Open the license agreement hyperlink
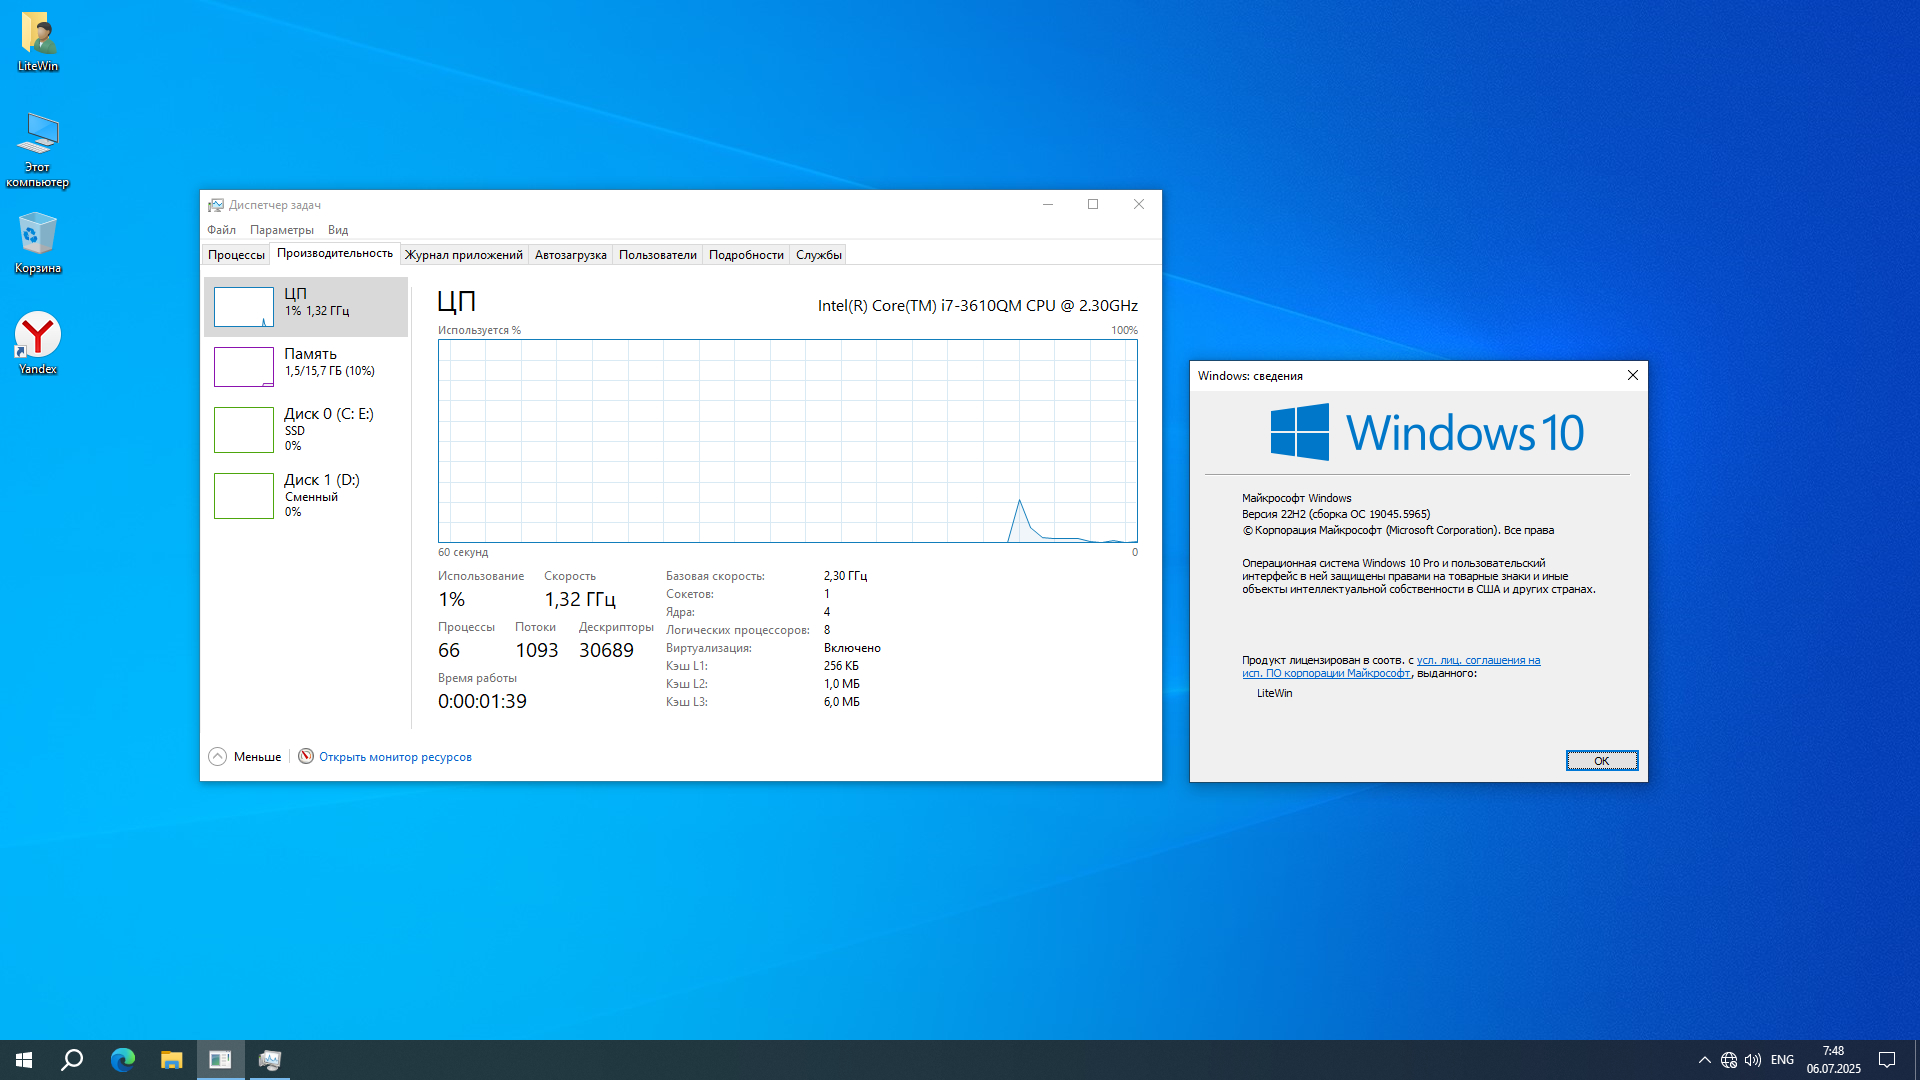The image size is (1920, 1080). (x=1477, y=660)
